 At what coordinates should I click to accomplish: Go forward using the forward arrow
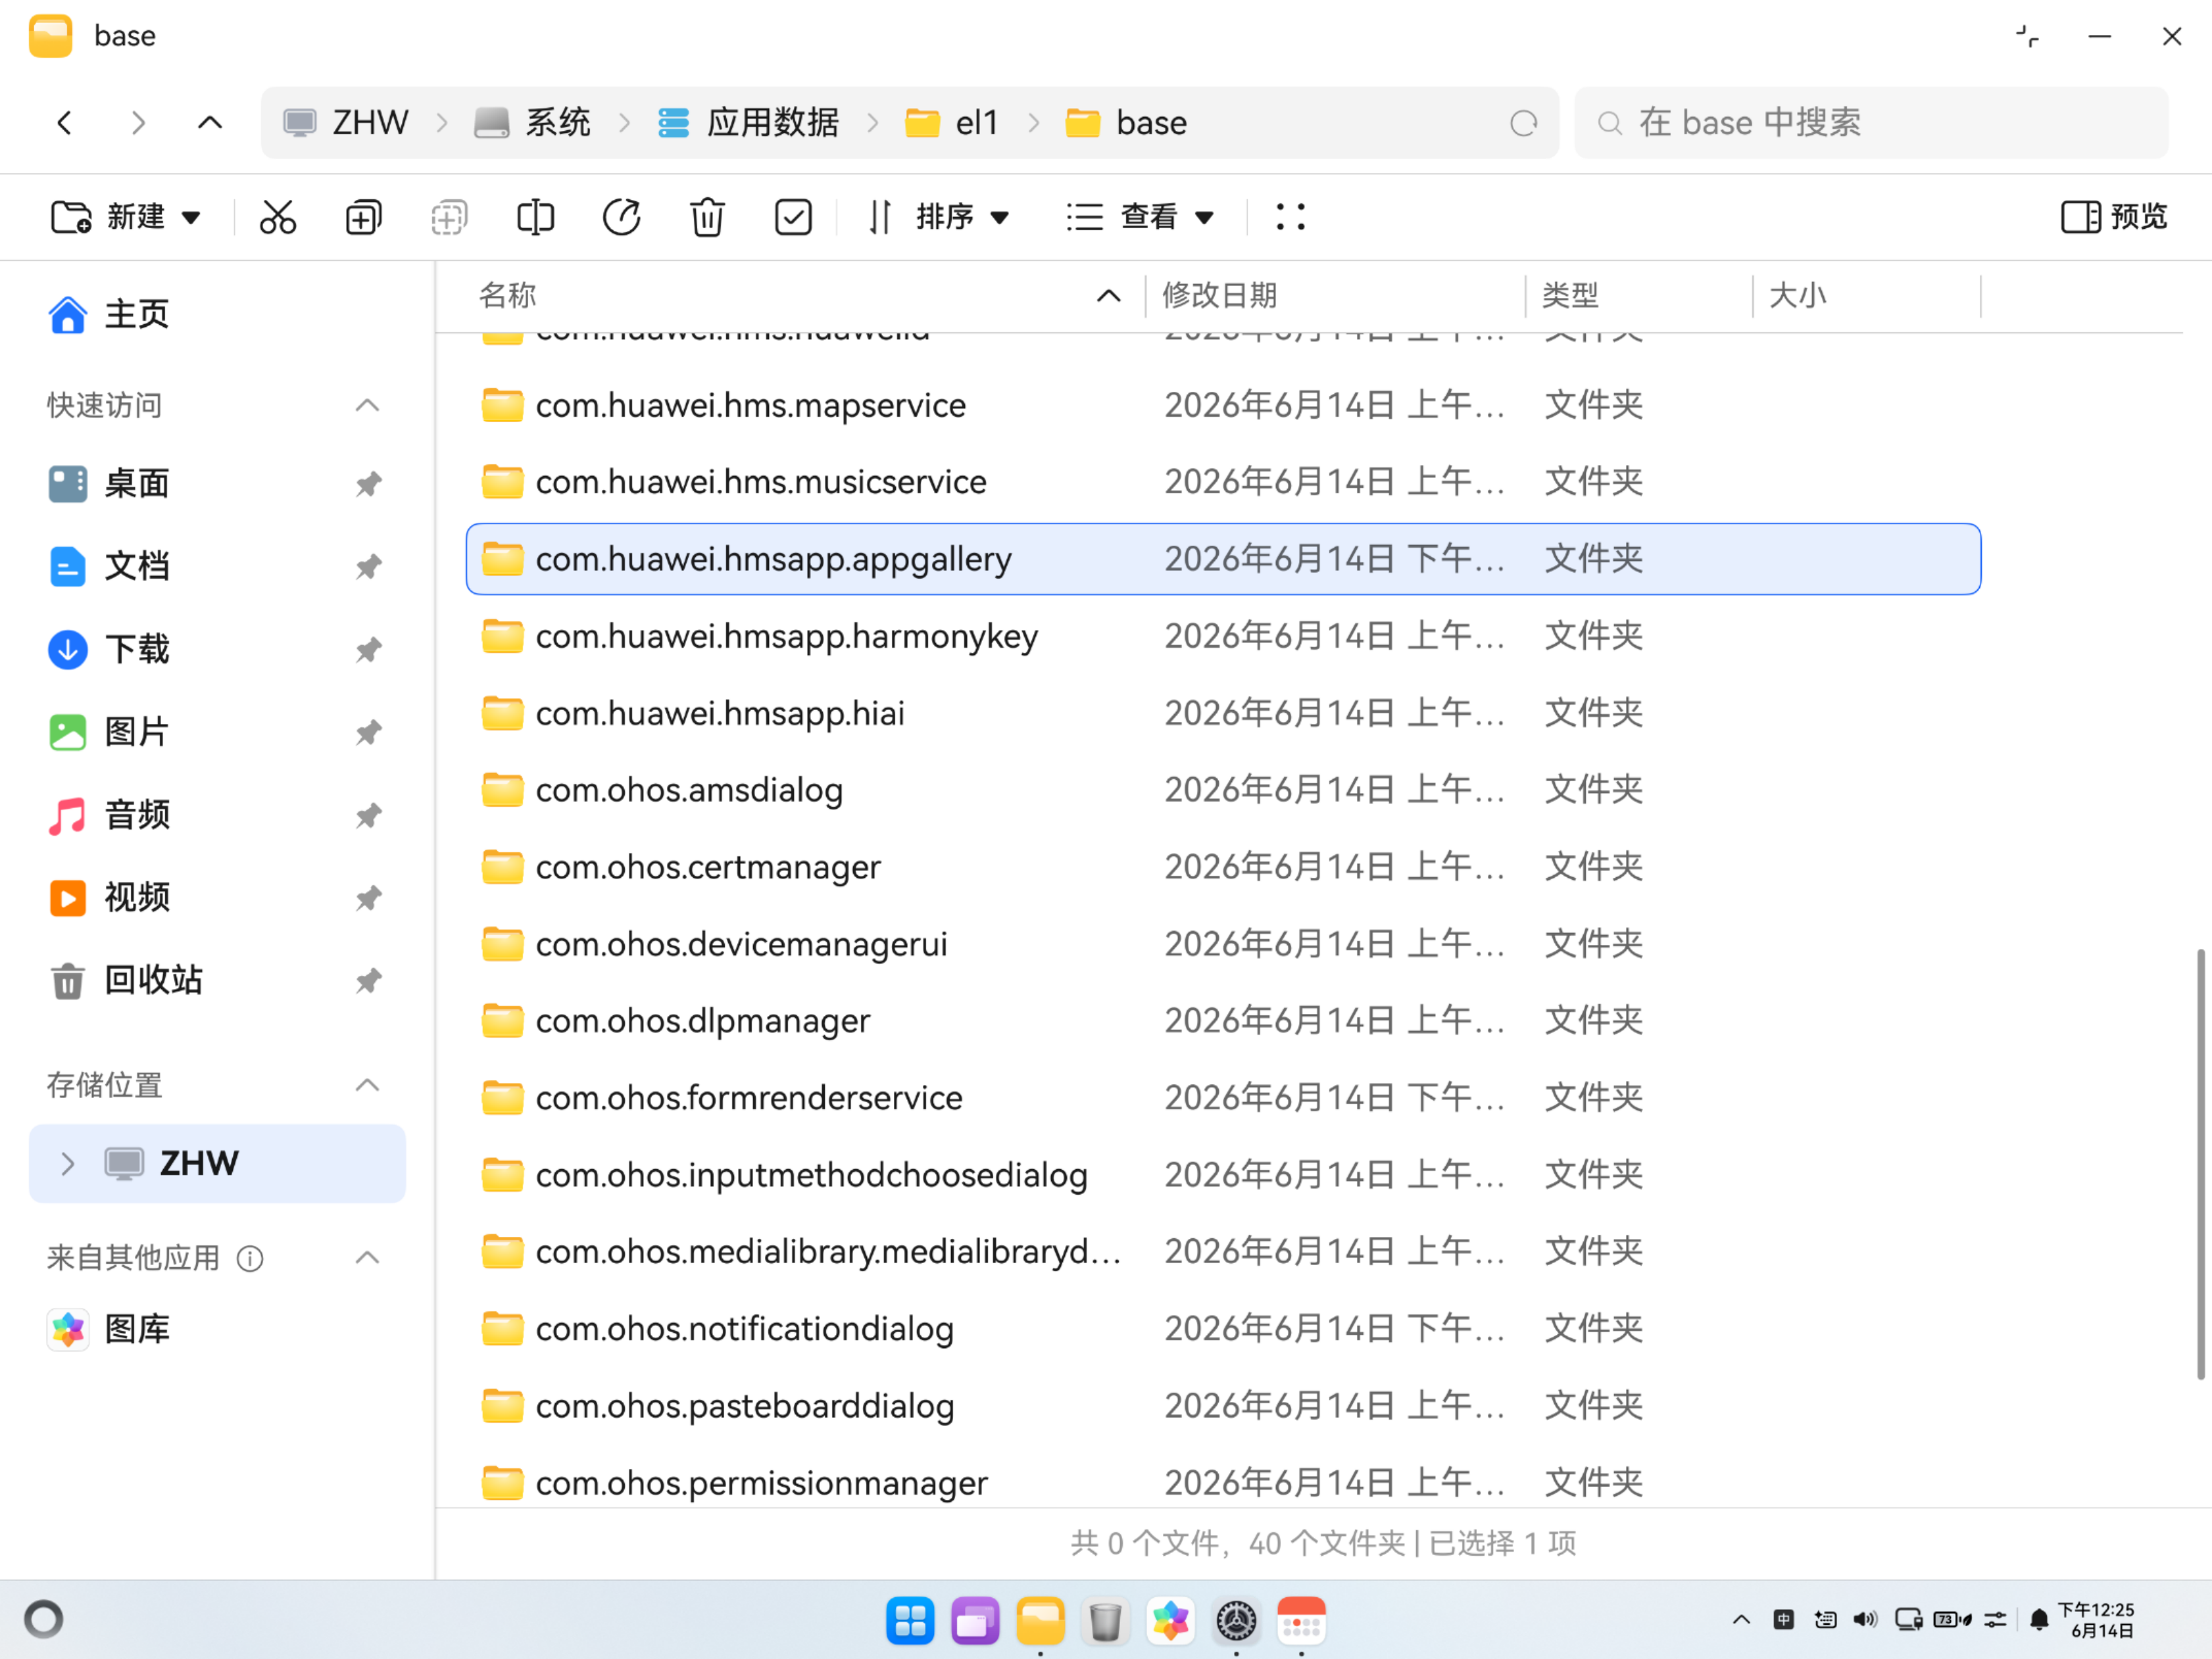pyautogui.click(x=138, y=123)
